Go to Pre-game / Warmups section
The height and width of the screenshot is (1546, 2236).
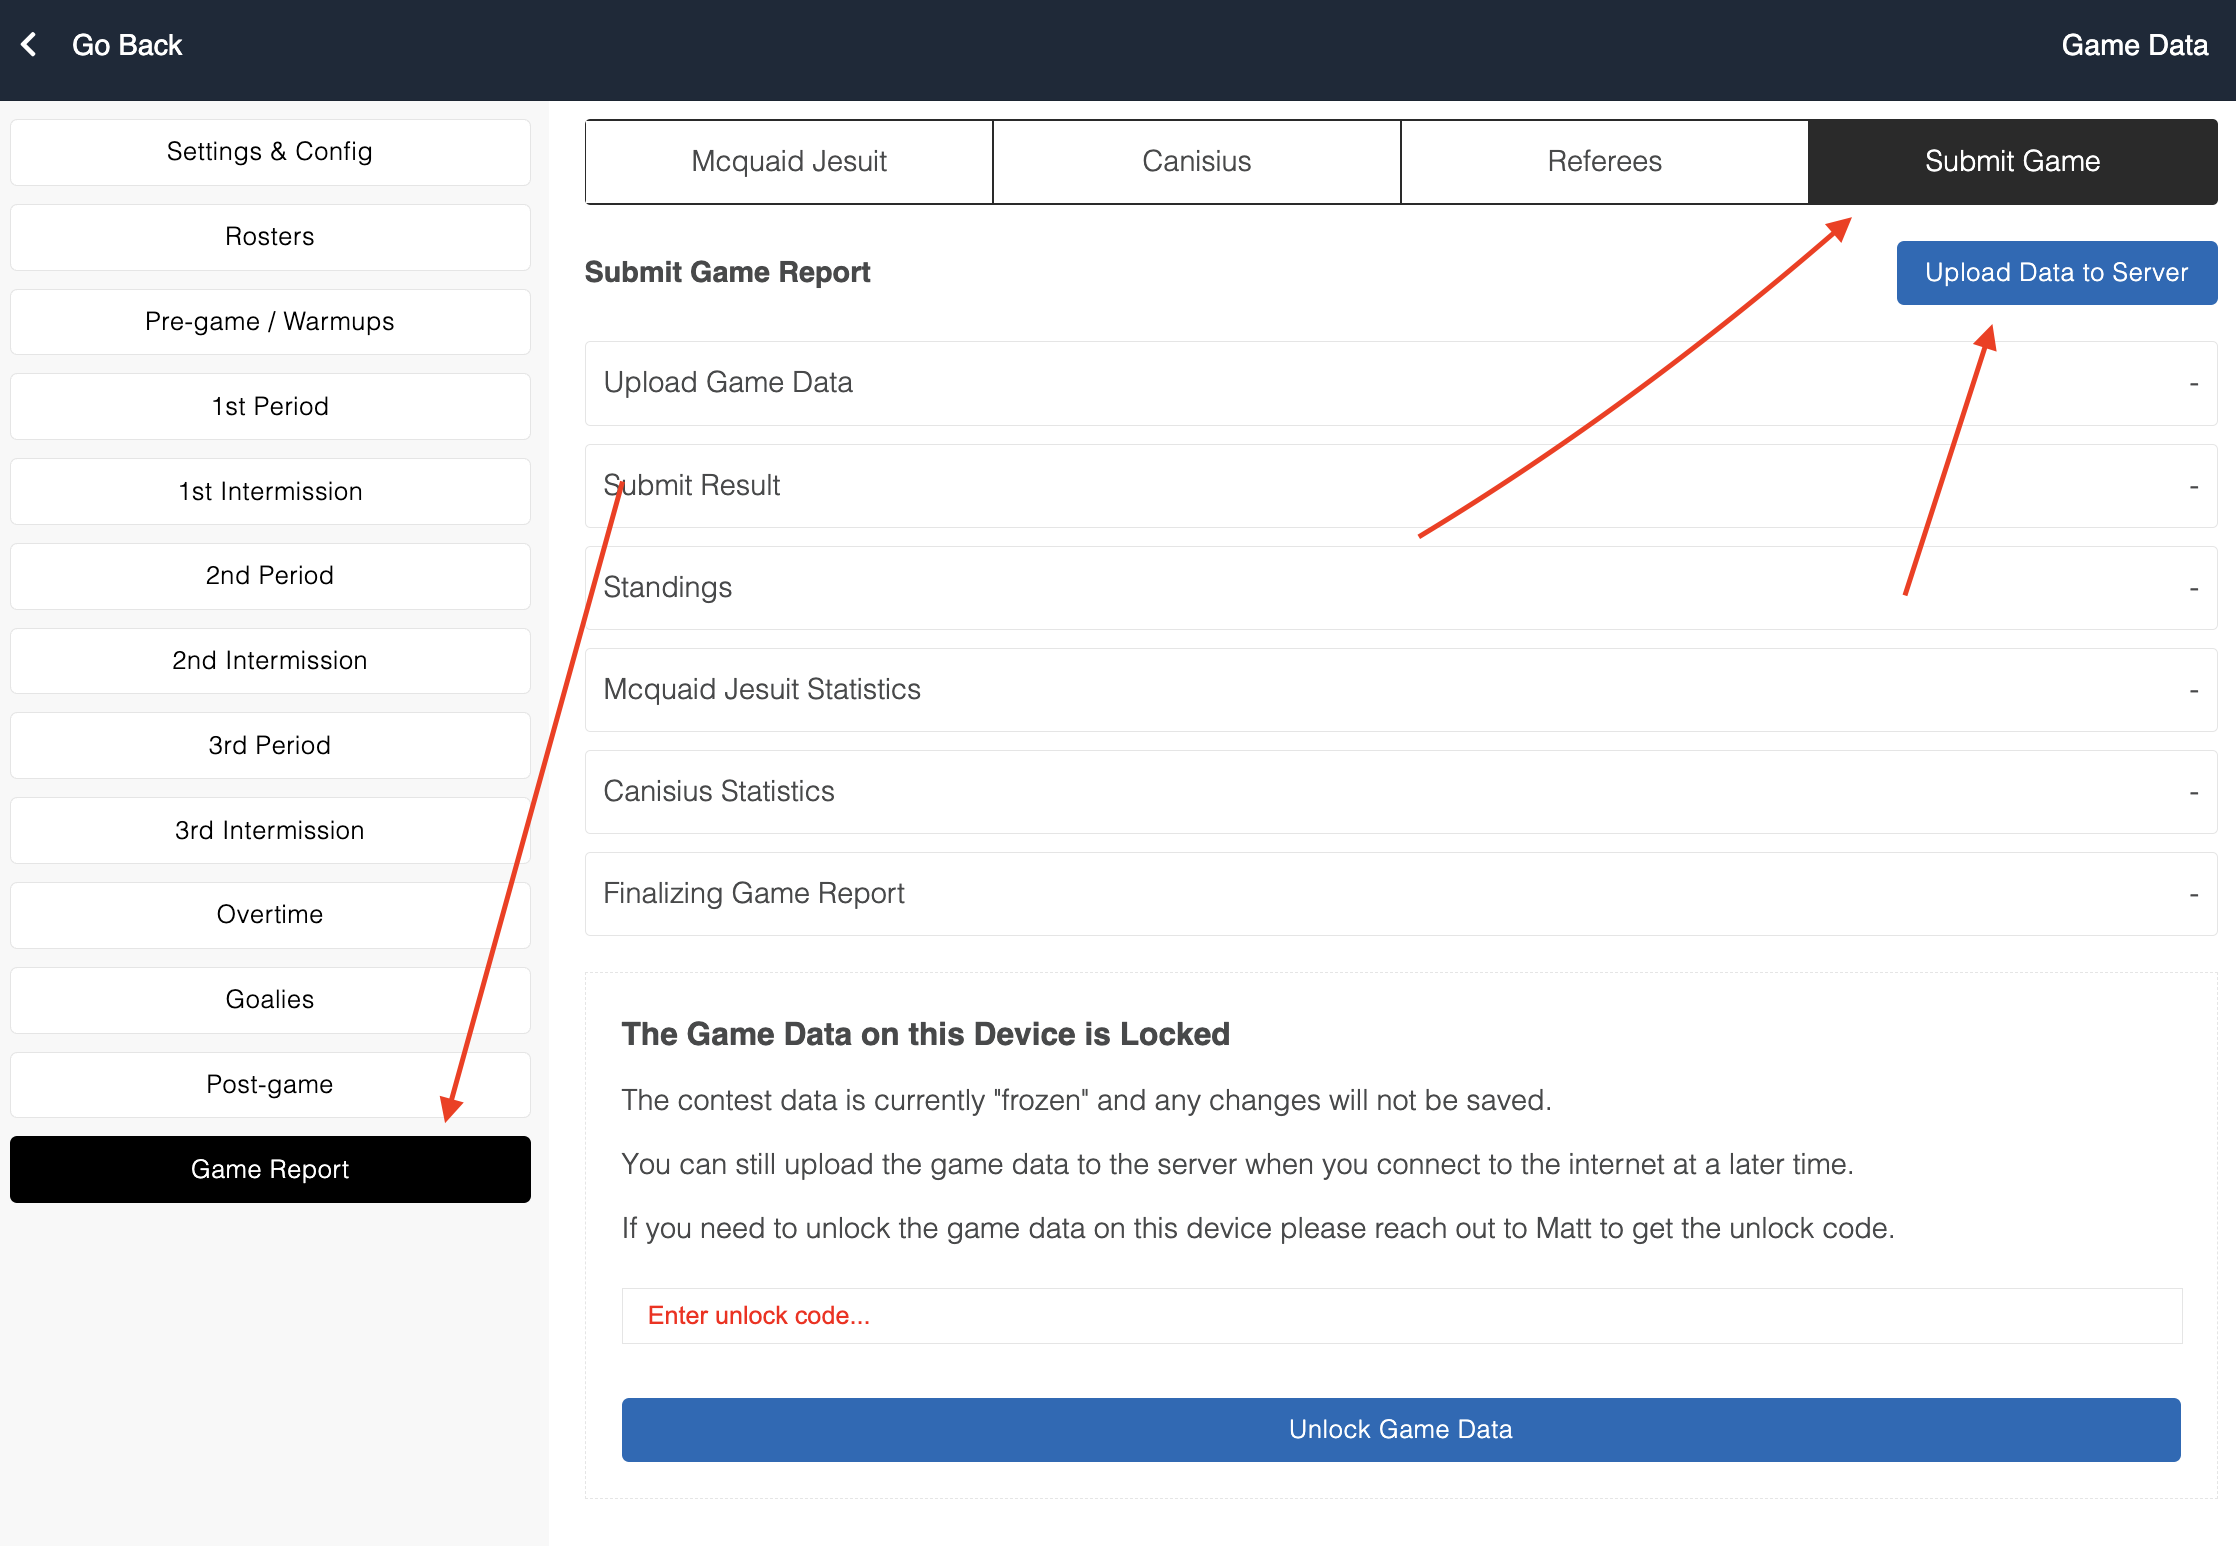pyautogui.click(x=270, y=322)
